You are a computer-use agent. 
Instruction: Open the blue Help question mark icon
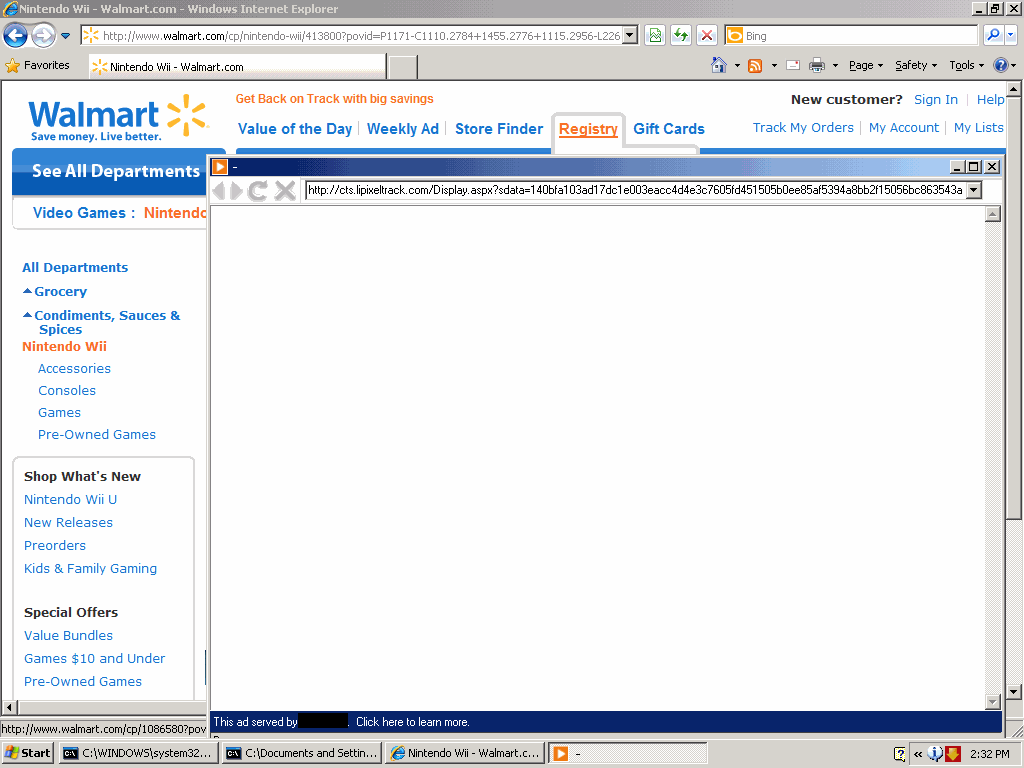point(1000,65)
